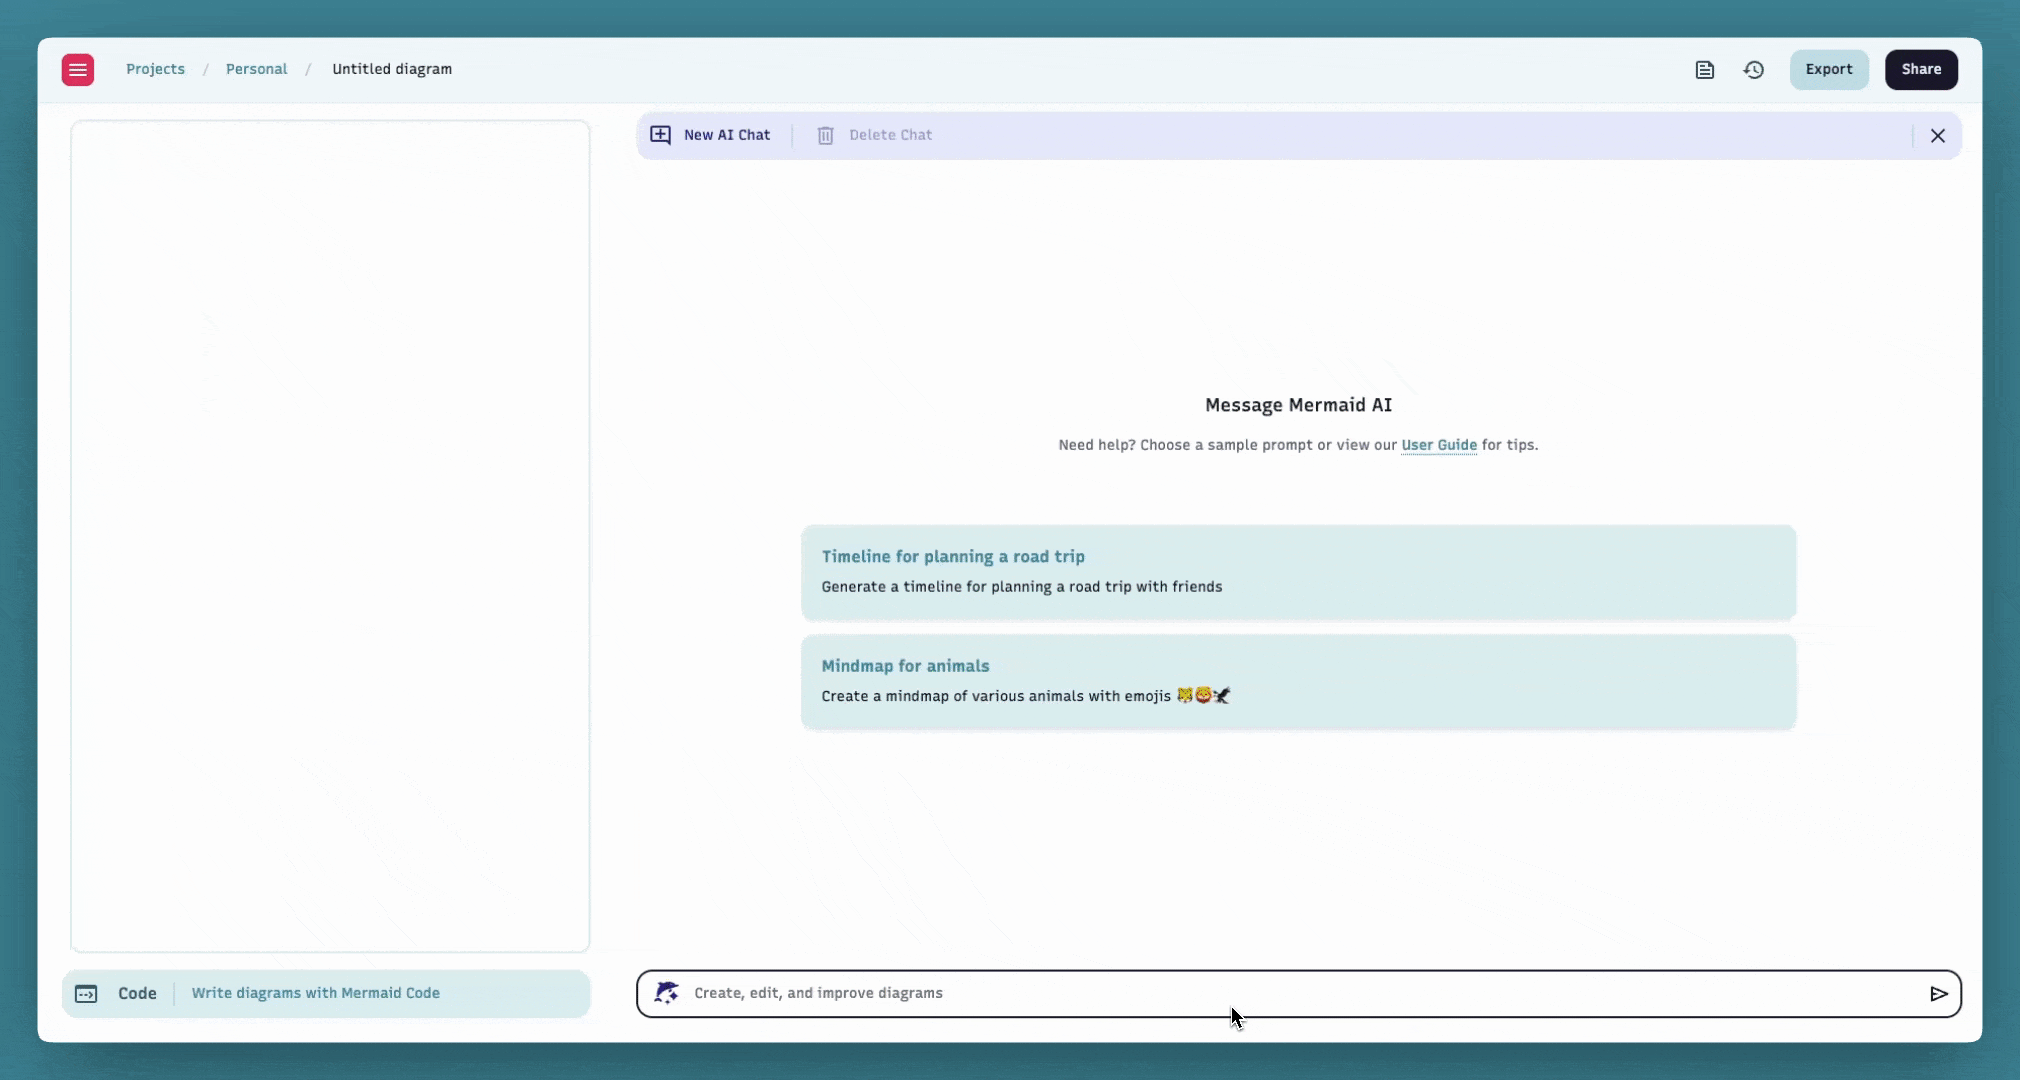
Task: Select the road trip timeline sample prompt
Action: coord(1298,572)
